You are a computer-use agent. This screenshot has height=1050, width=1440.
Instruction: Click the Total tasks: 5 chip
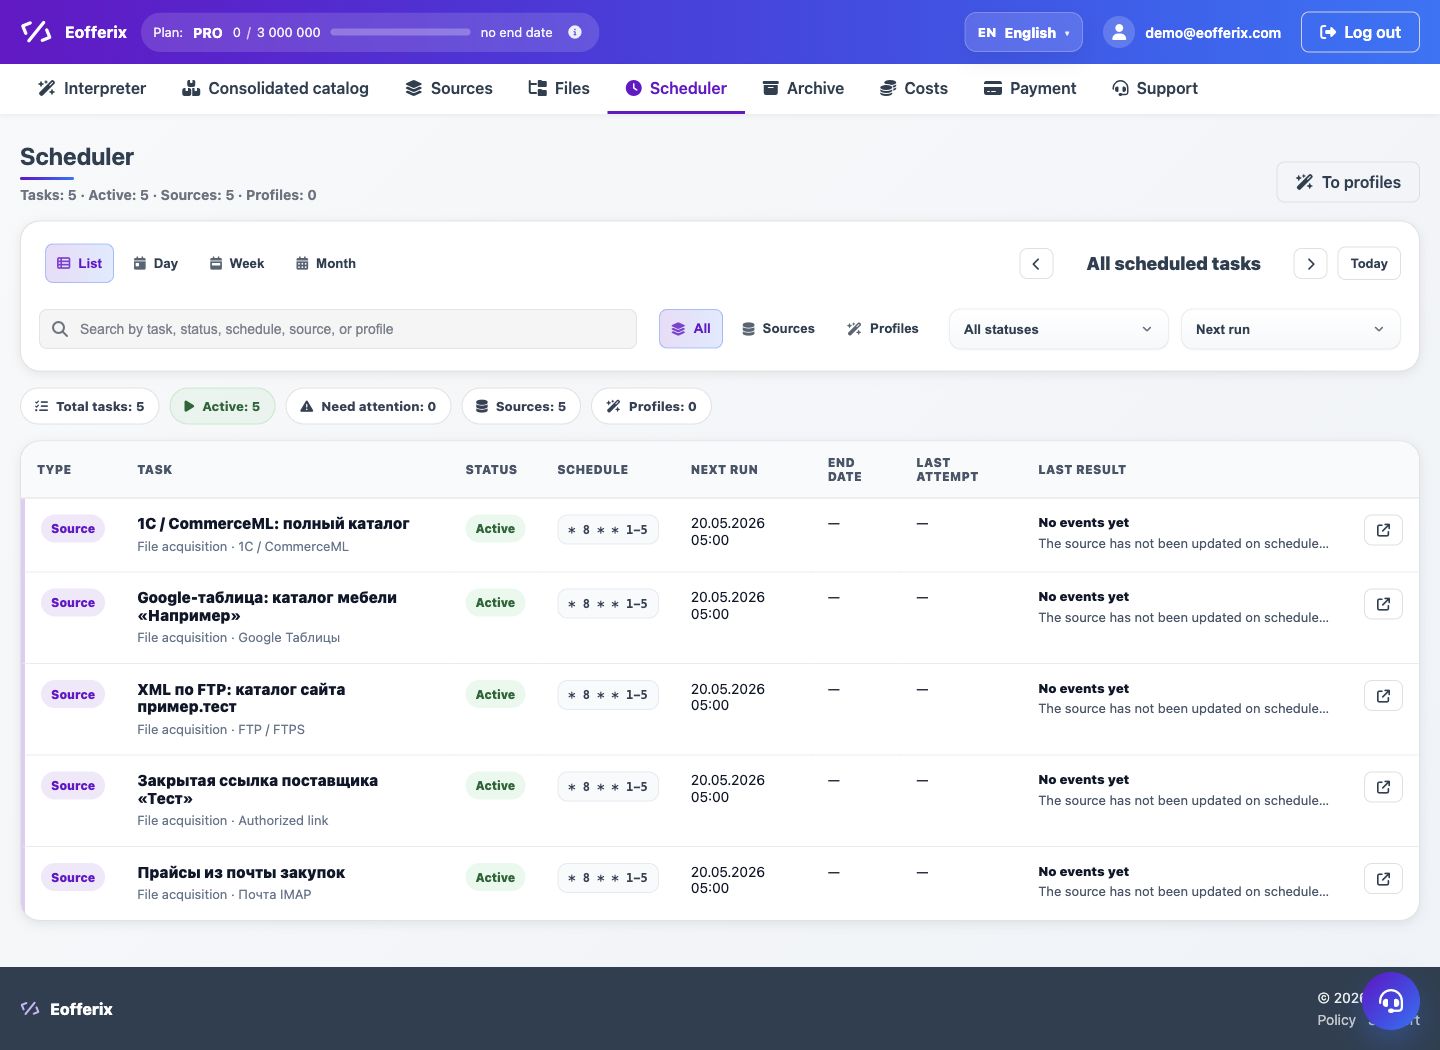pos(90,406)
